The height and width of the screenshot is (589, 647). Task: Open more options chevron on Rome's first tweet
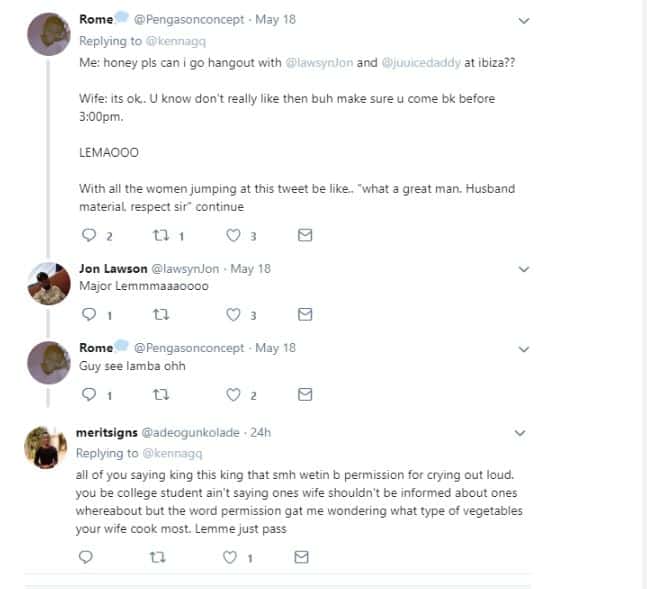click(524, 20)
